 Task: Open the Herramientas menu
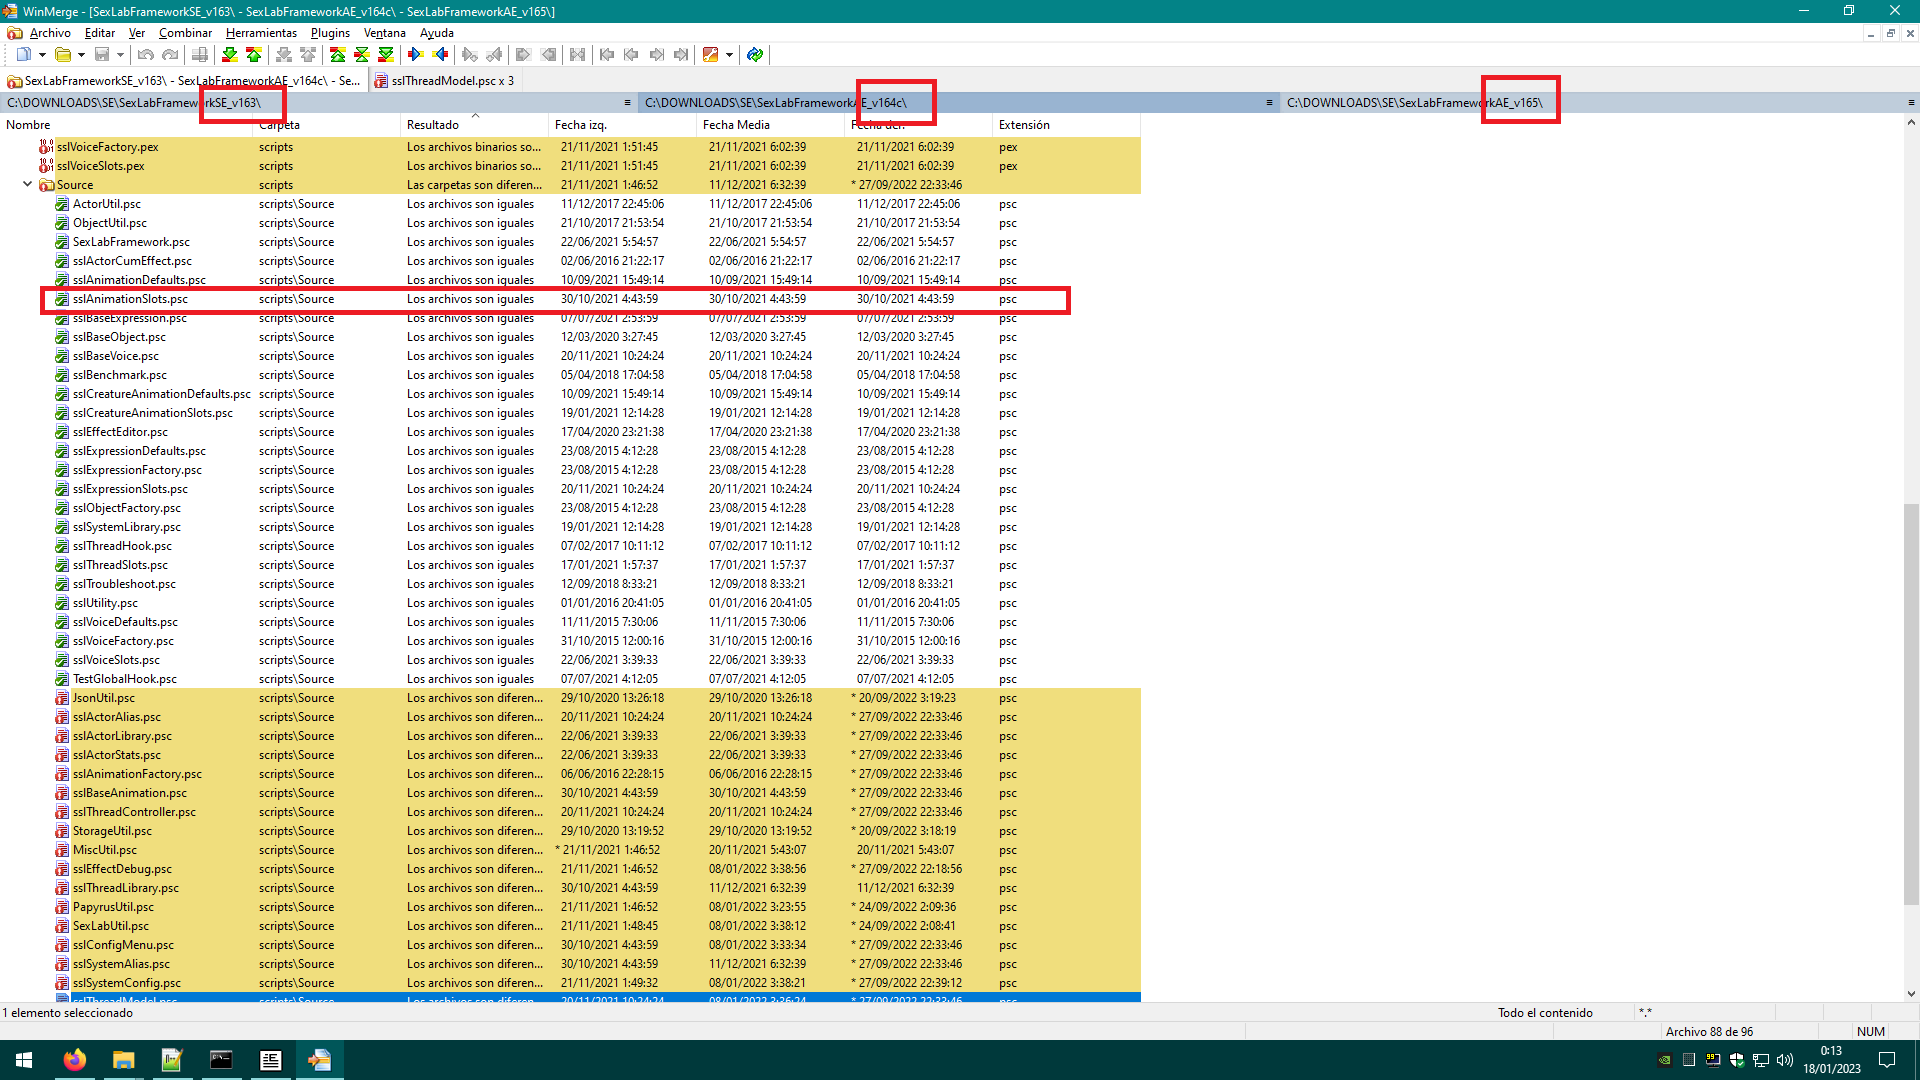tap(261, 33)
